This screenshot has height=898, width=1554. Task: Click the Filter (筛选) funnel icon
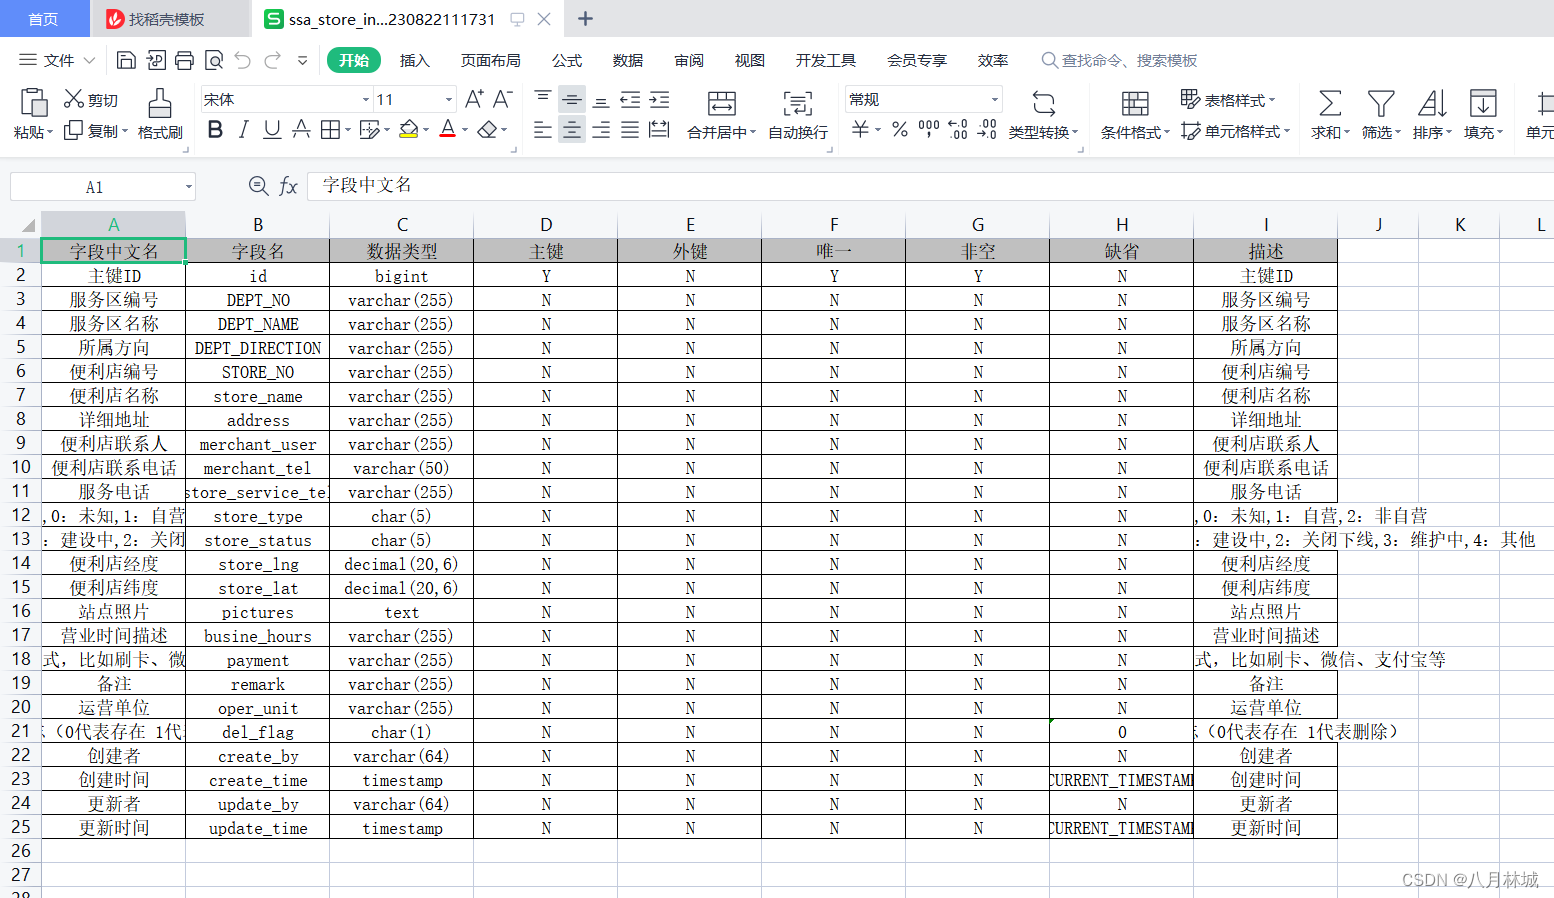pyautogui.click(x=1381, y=103)
